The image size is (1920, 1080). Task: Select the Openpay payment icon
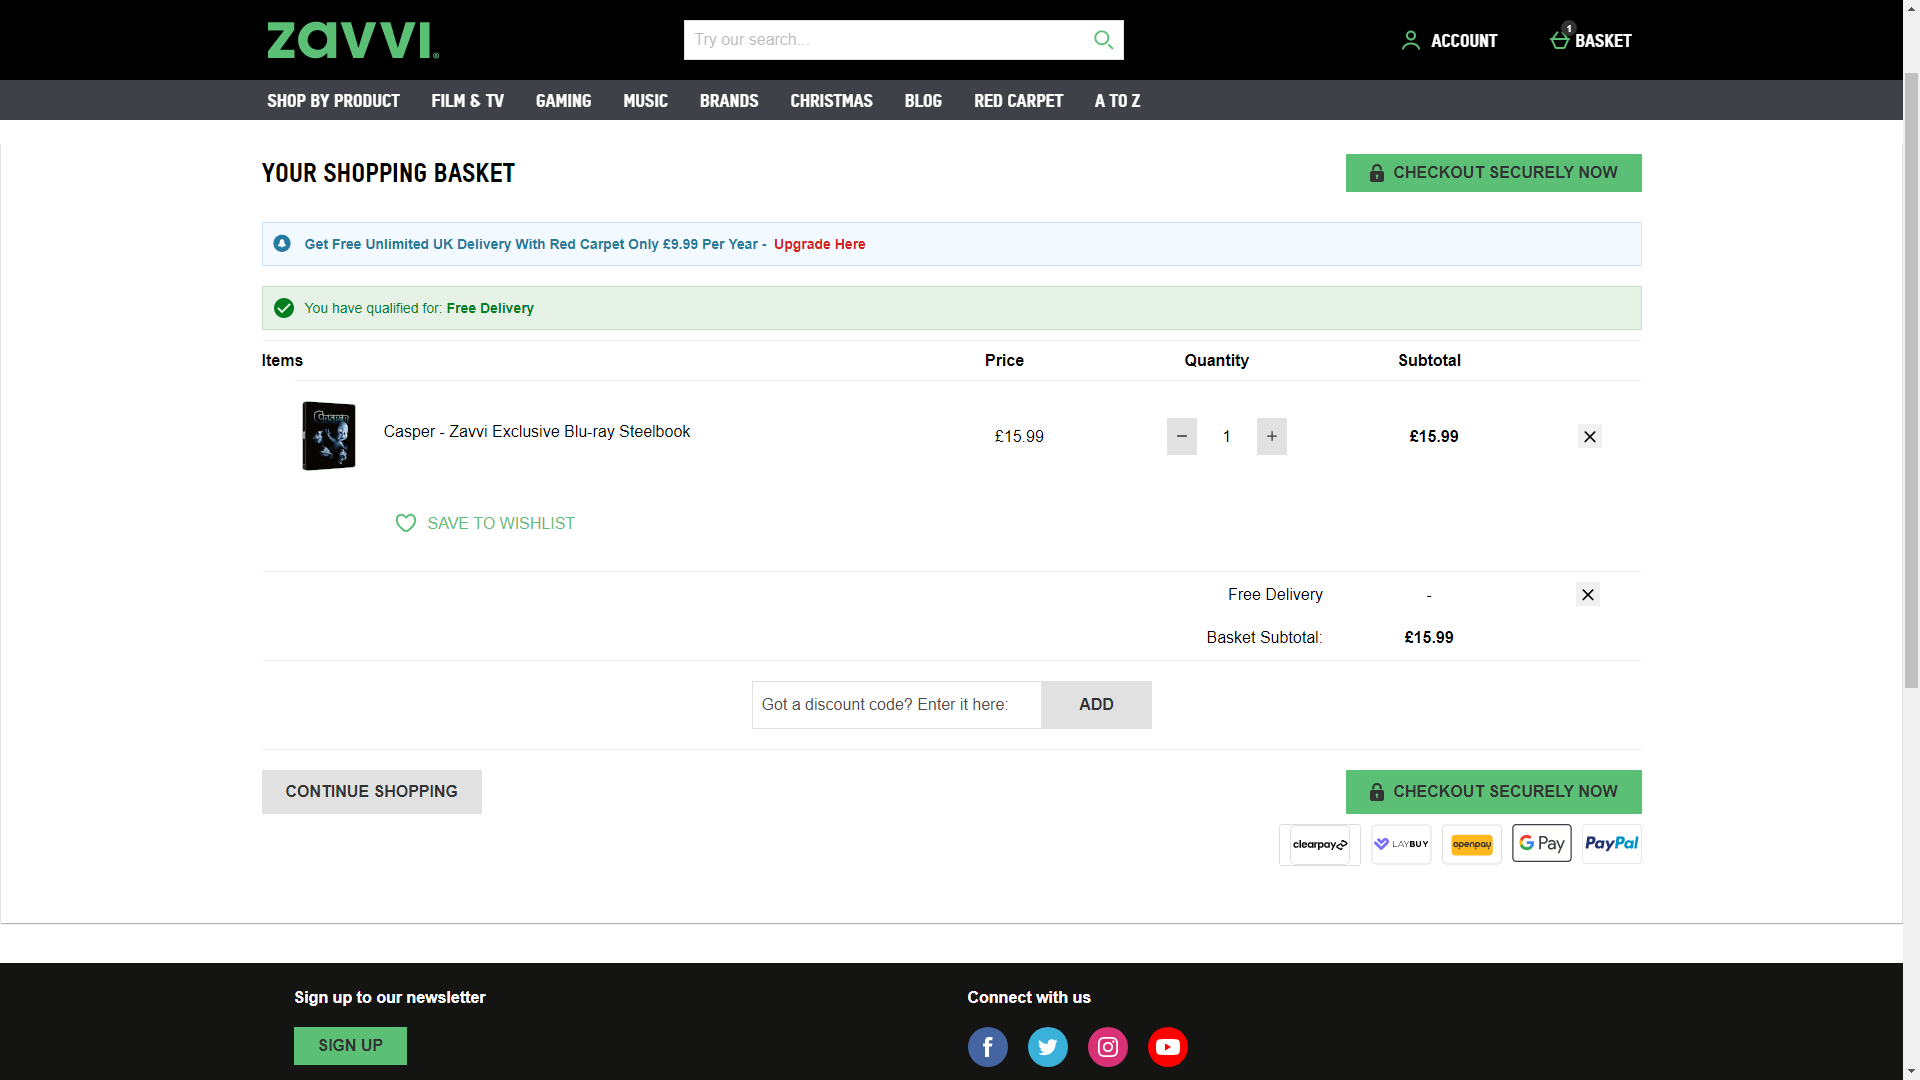pos(1472,844)
